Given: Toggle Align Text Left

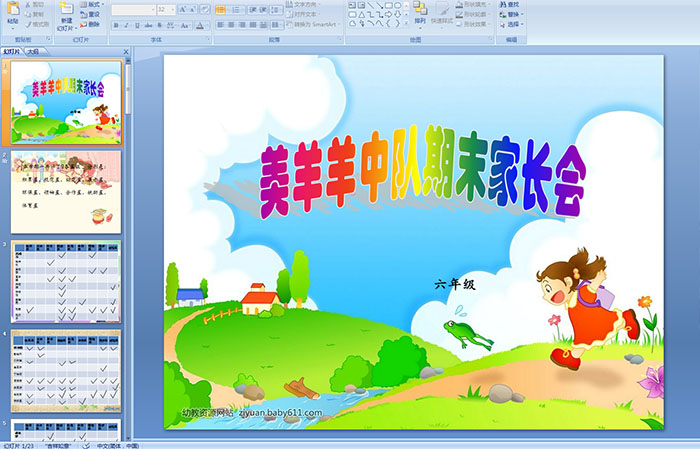Looking at the screenshot, I should click(x=221, y=25).
